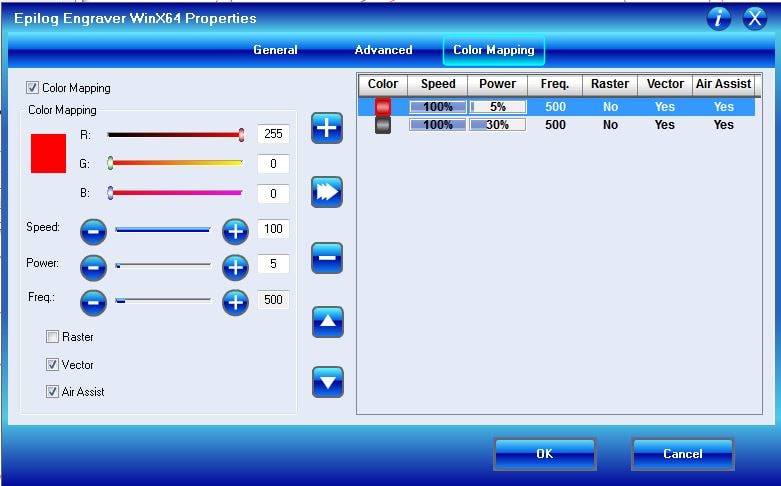
Task: Click the minus icon to remove mapped color
Action: [x=327, y=258]
